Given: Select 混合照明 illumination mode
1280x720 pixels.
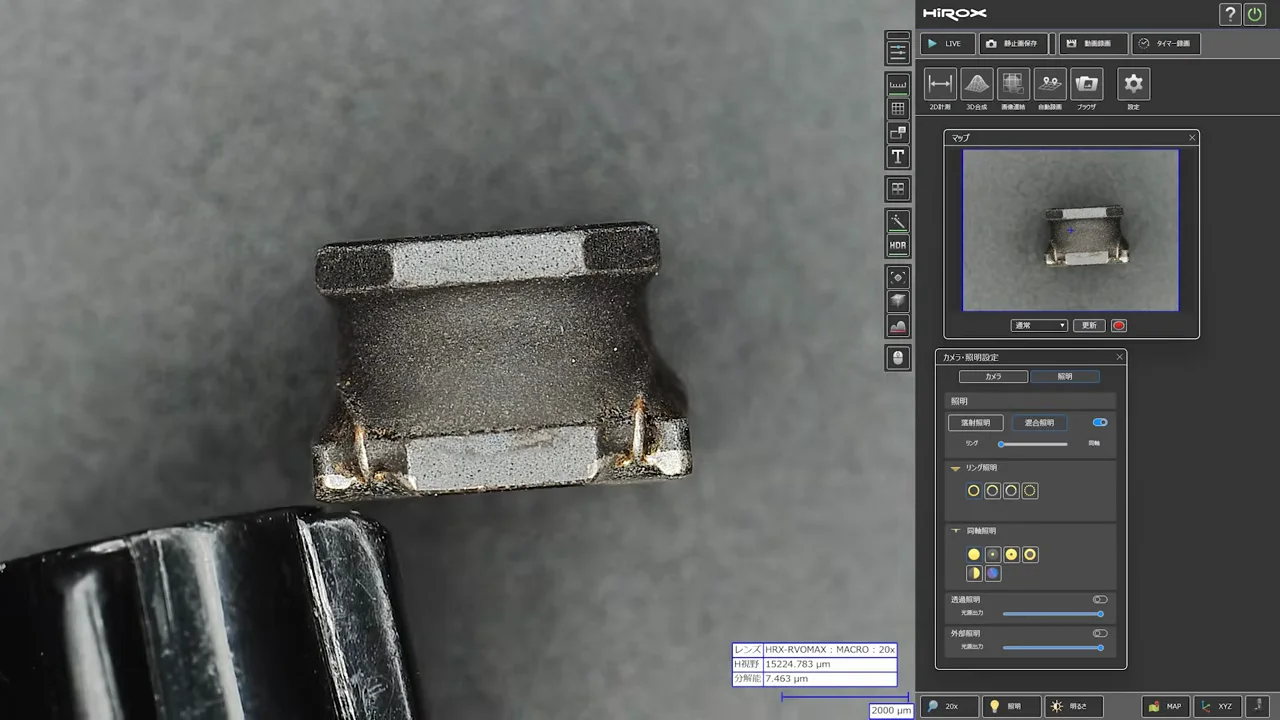Looking at the screenshot, I should (1039, 423).
